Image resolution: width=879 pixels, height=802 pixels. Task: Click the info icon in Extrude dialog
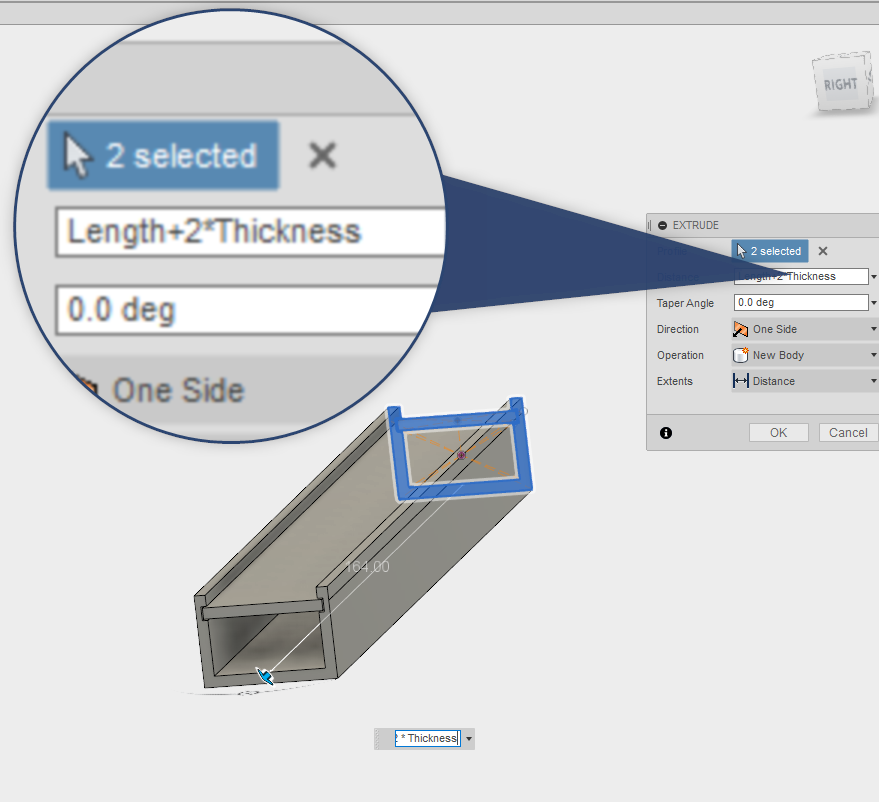(666, 433)
